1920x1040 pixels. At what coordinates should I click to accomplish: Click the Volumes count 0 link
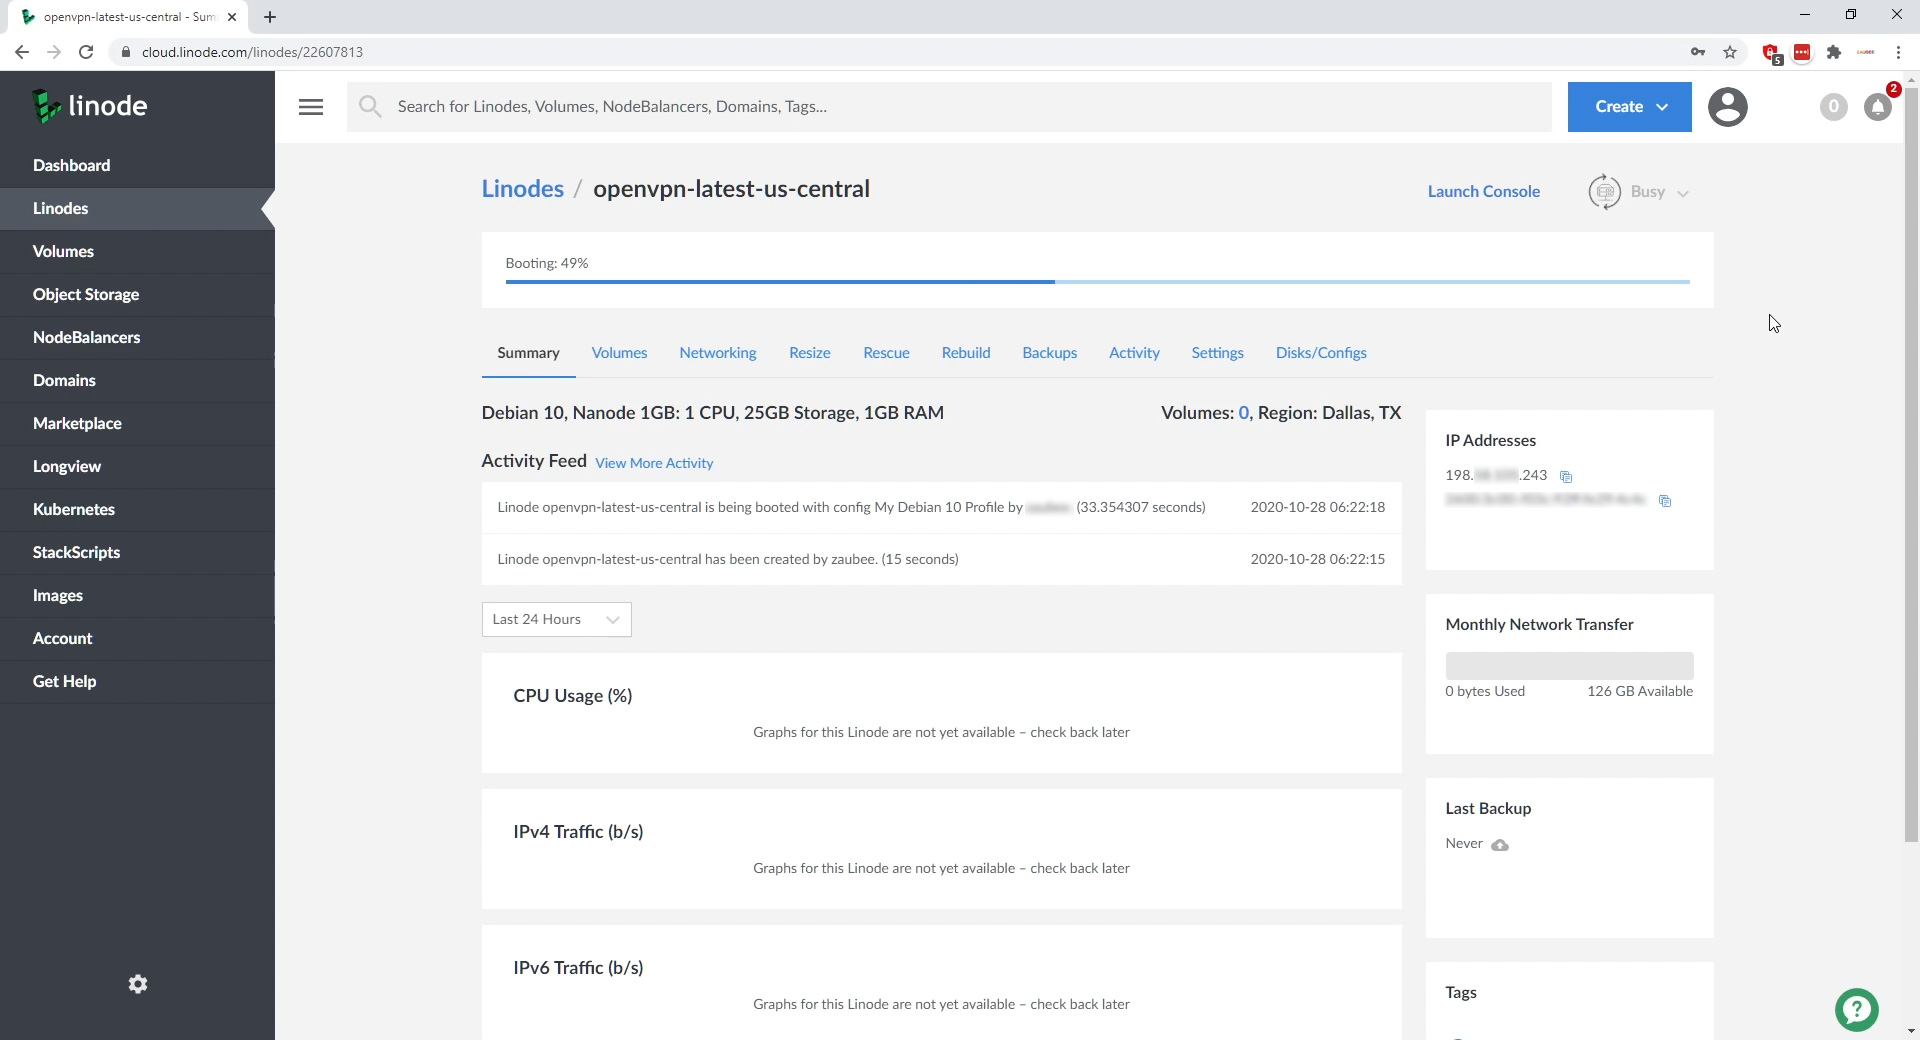(1243, 413)
